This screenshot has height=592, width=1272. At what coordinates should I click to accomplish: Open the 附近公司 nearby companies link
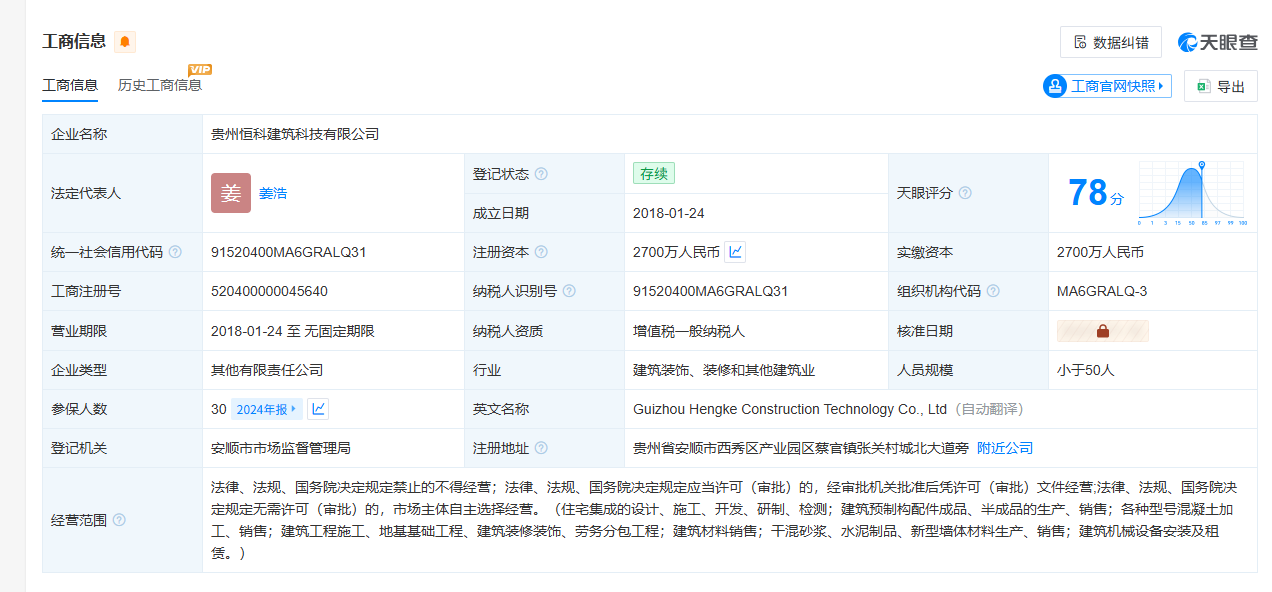1005,448
